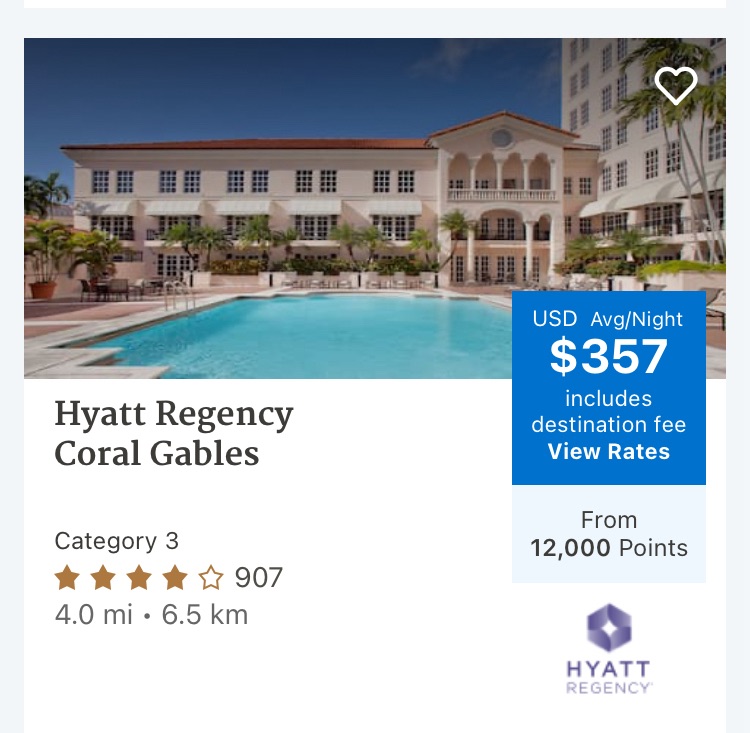Click the third filled rating star
The width and height of the screenshot is (750, 733).
(x=139, y=578)
